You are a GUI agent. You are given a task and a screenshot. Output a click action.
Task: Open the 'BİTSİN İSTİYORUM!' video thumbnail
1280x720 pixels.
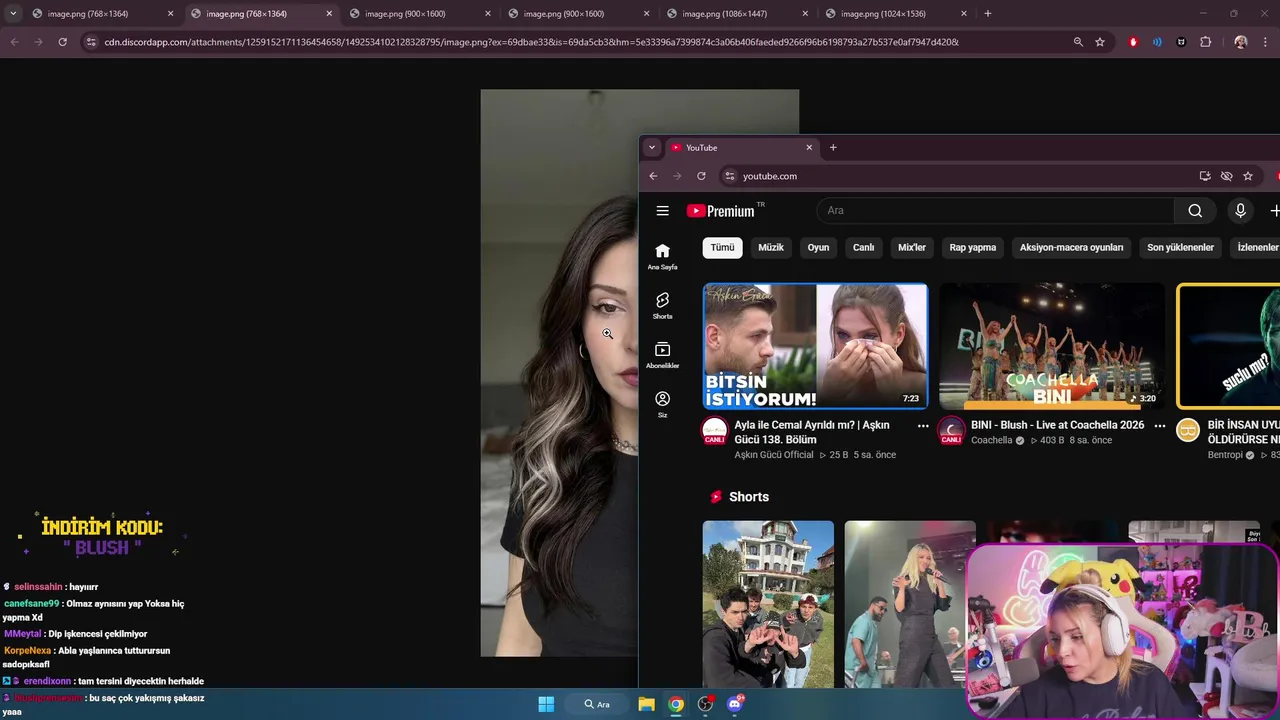tap(815, 346)
